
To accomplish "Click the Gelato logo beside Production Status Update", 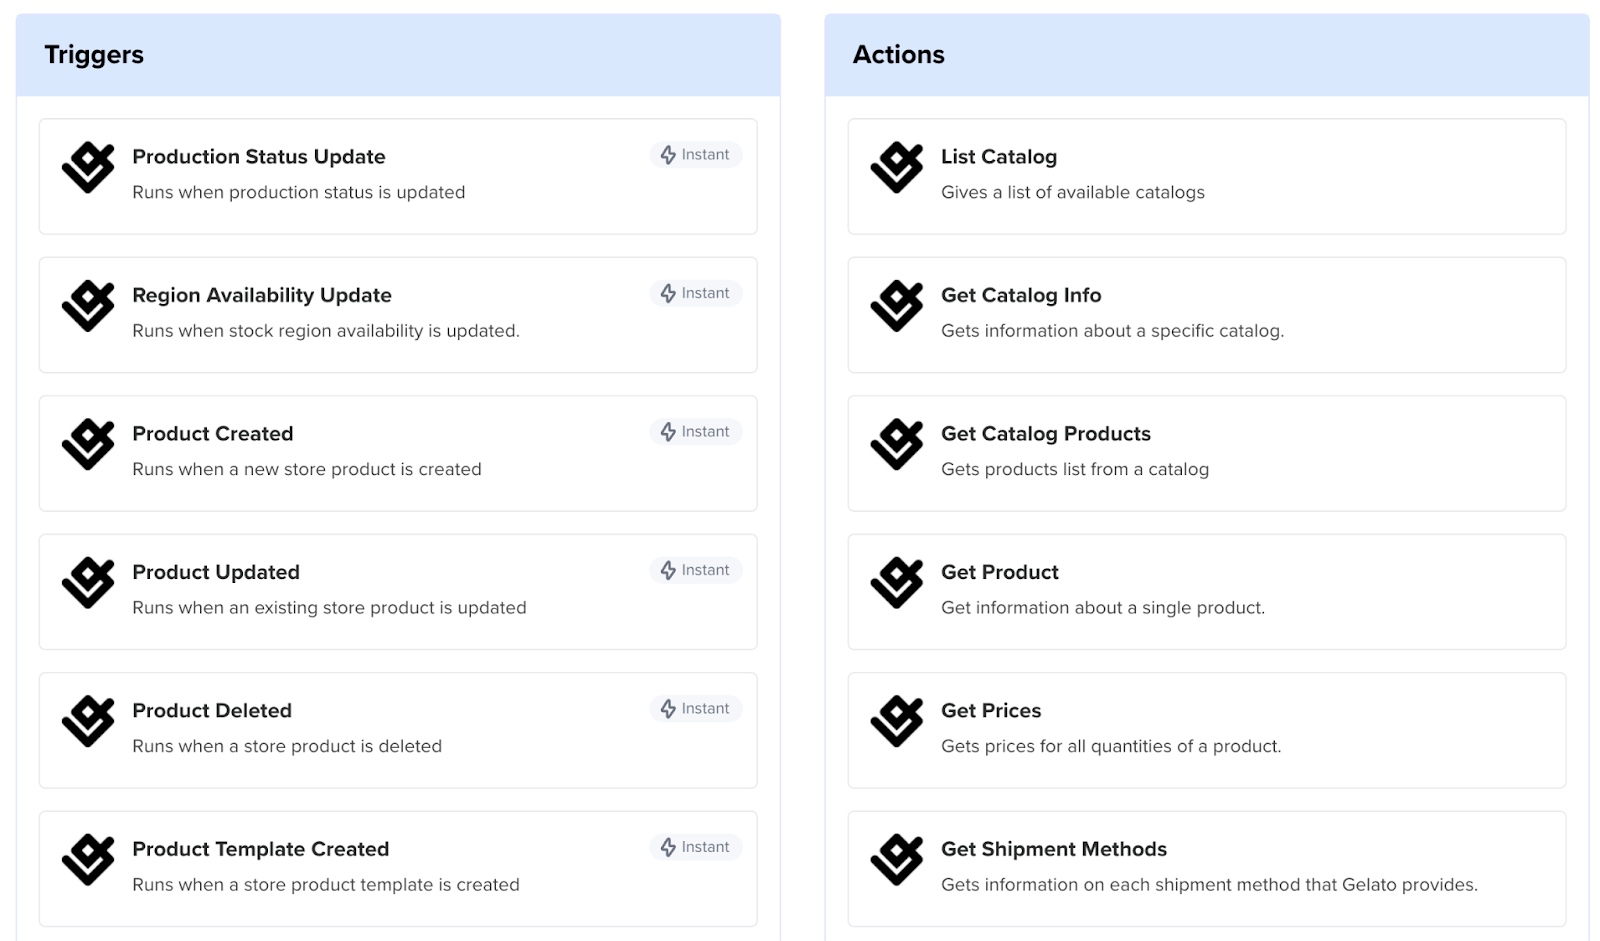I will point(88,168).
